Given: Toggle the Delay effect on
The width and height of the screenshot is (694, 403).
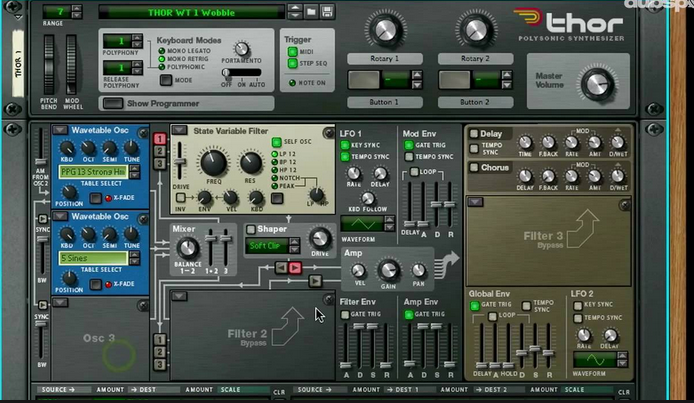Looking at the screenshot, I should 475,133.
